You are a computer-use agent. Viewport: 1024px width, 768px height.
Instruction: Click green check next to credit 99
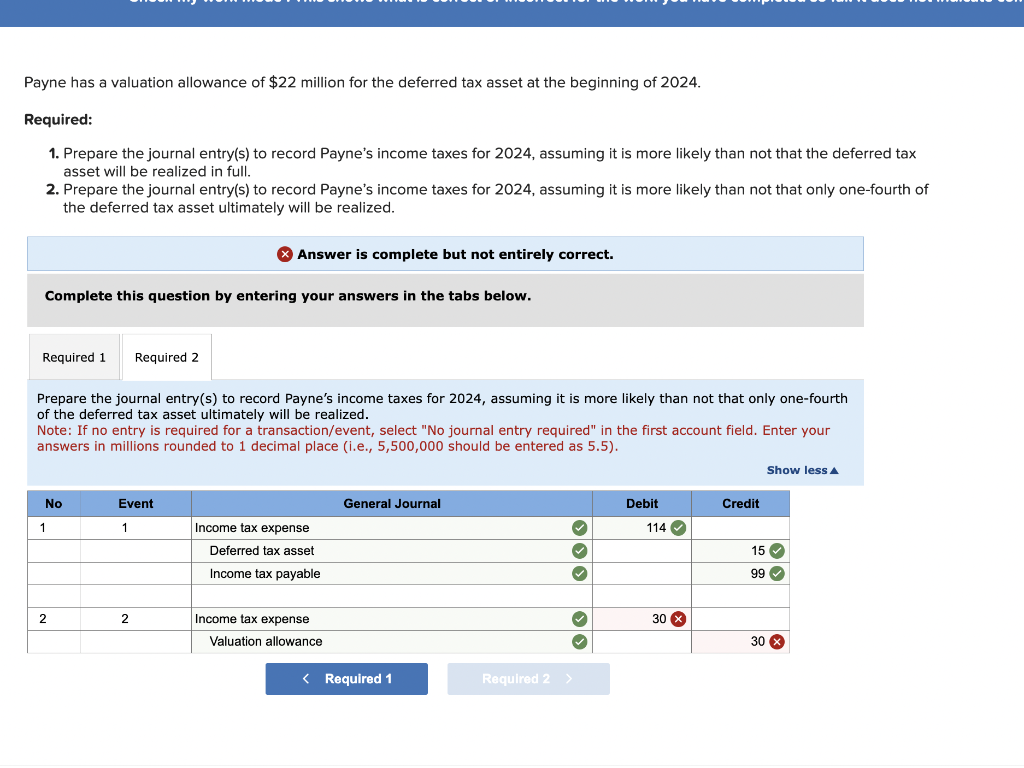tap(776, 573)
